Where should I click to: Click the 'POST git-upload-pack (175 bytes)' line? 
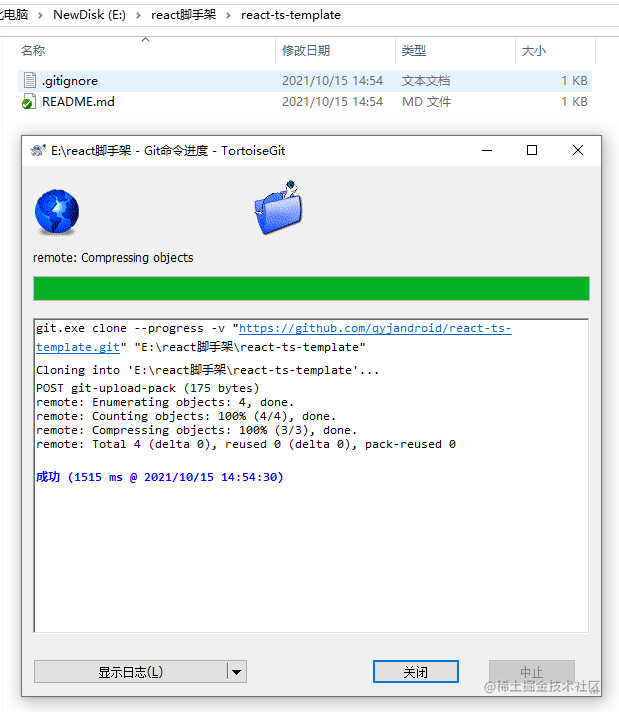(148, 388)
